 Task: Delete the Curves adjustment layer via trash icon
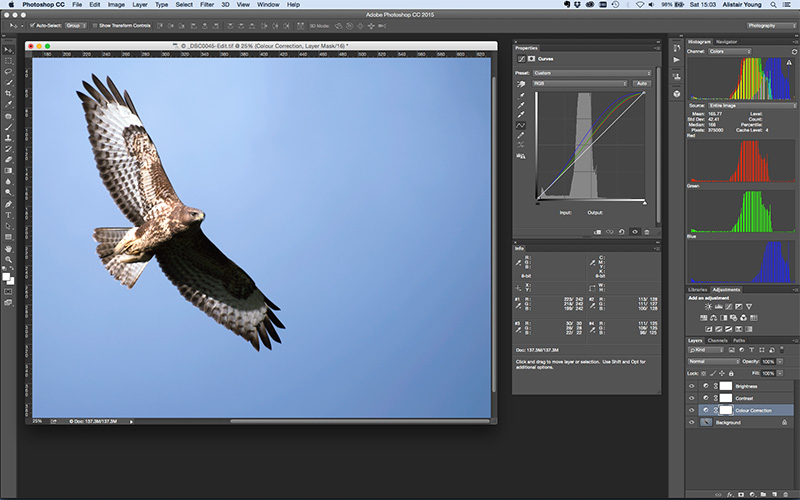pos(647,232)
